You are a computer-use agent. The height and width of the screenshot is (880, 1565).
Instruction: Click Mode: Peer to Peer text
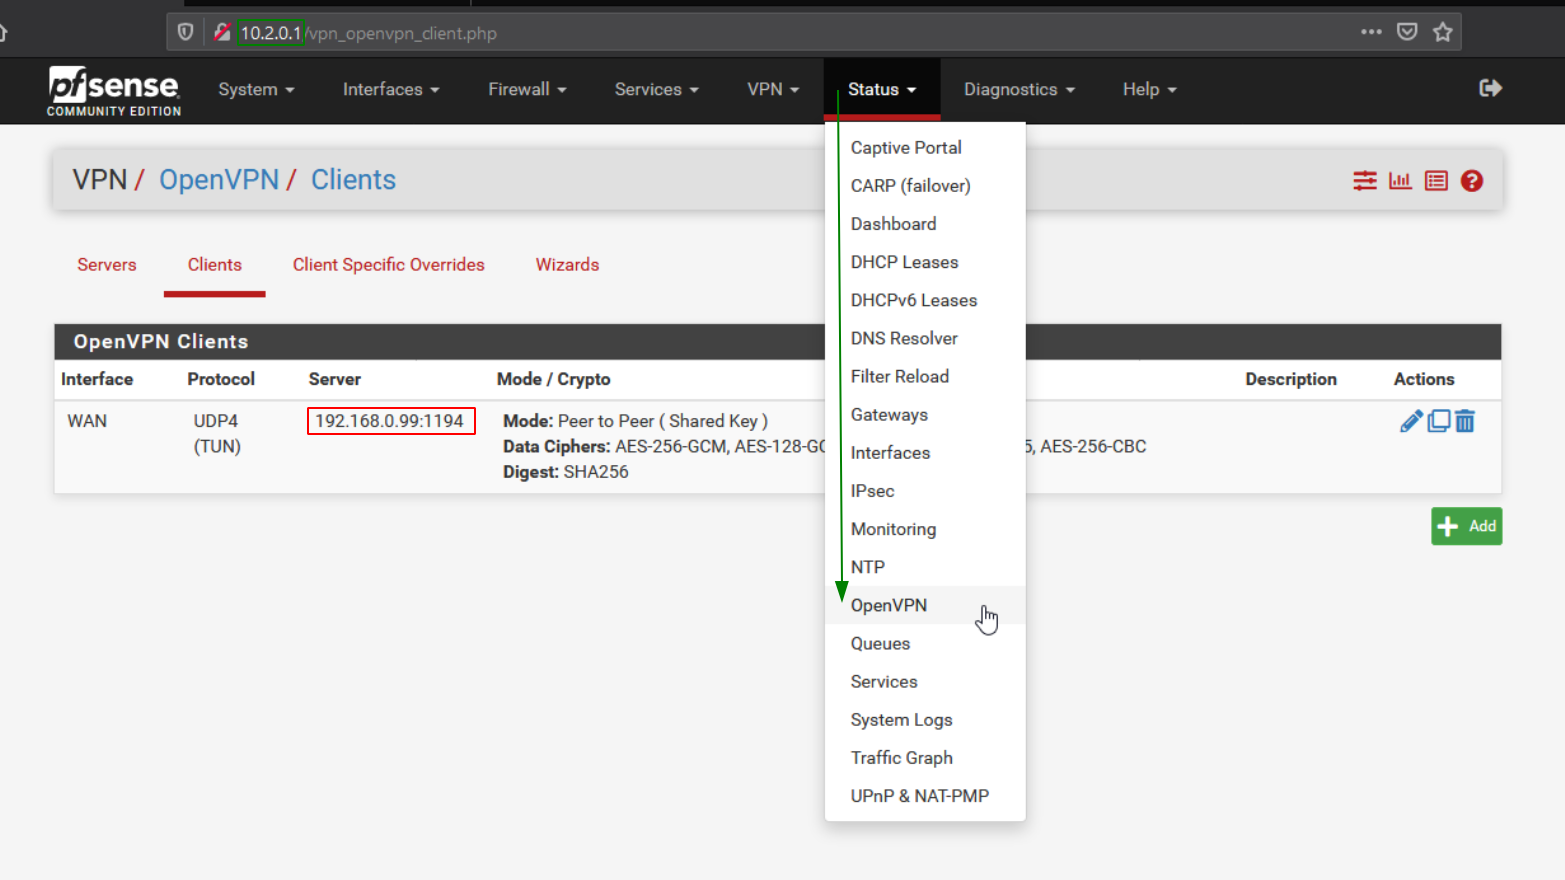click(x=635, y=421)
